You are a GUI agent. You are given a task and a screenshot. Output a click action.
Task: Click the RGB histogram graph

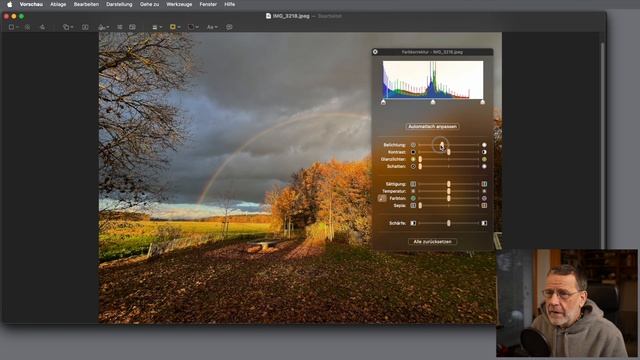[433, 80]
